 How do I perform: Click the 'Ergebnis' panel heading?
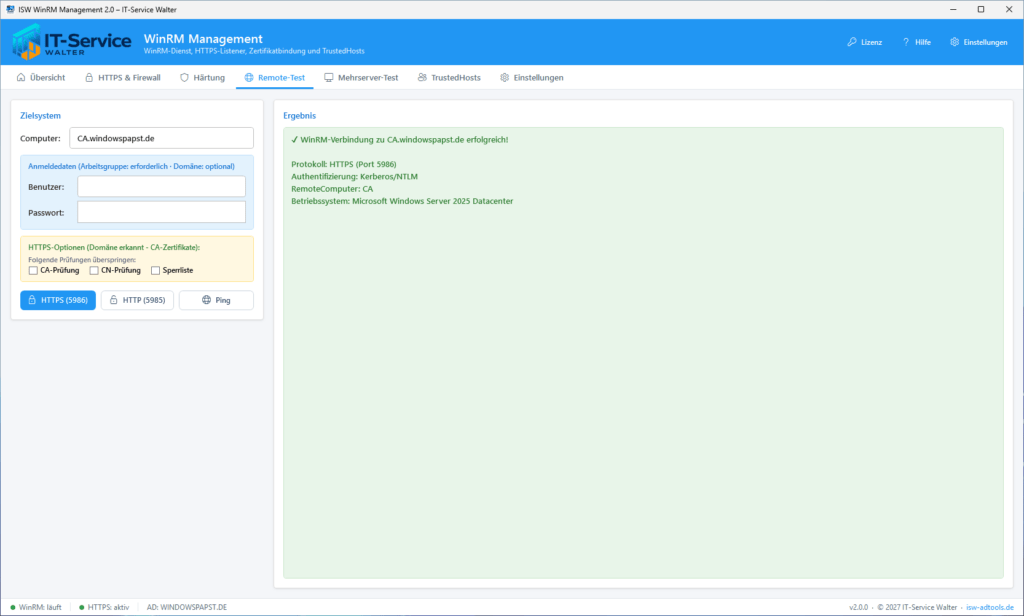click(x=300, y=116)
